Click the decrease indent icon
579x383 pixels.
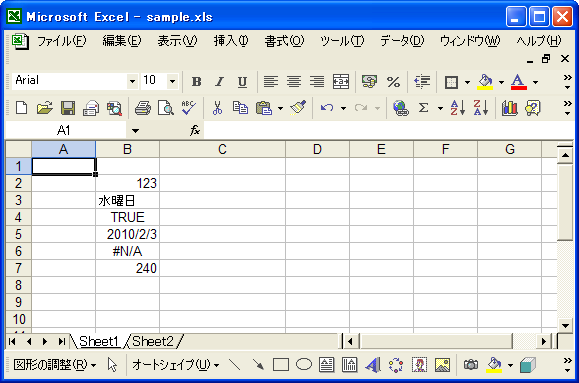[x=422, y=82]
